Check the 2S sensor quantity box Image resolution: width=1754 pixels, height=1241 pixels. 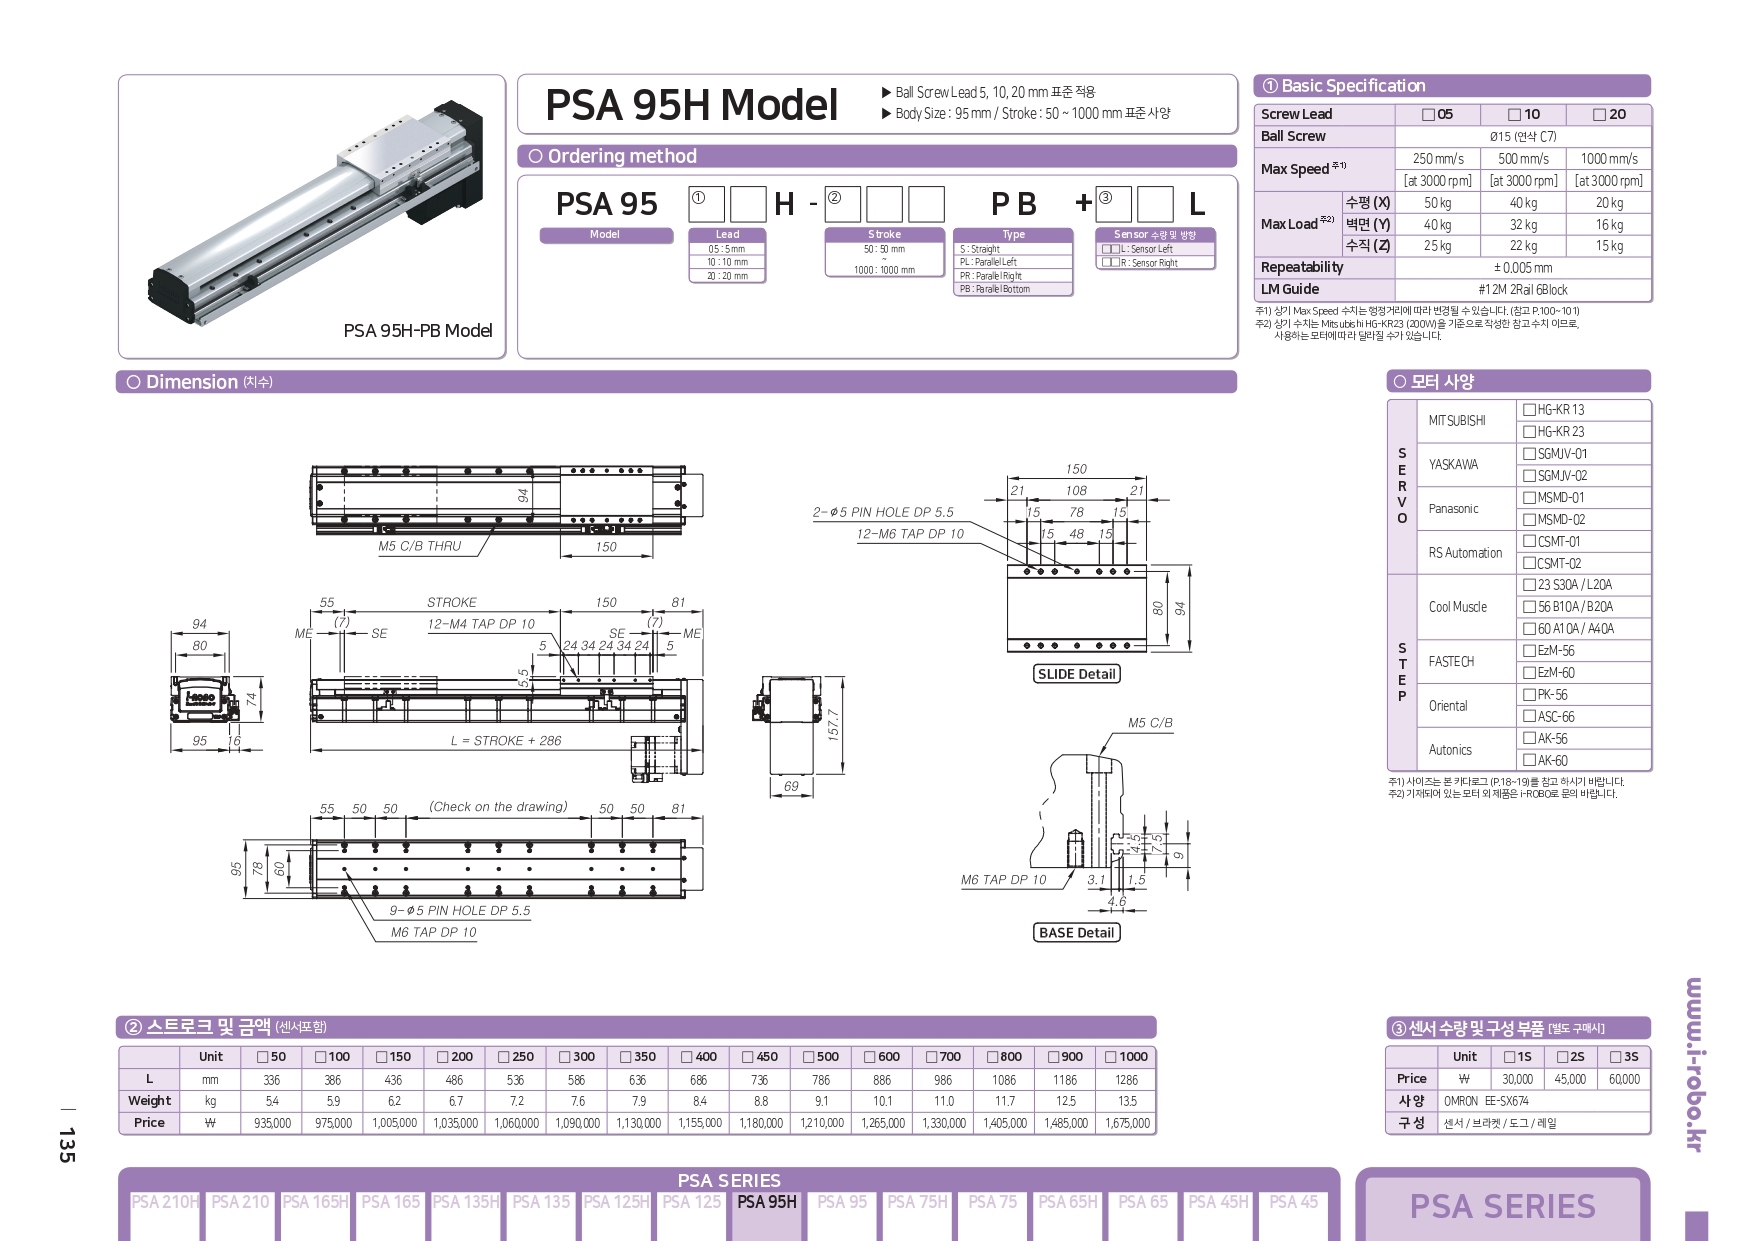pyautogui.click(x=1563, y=1057)
